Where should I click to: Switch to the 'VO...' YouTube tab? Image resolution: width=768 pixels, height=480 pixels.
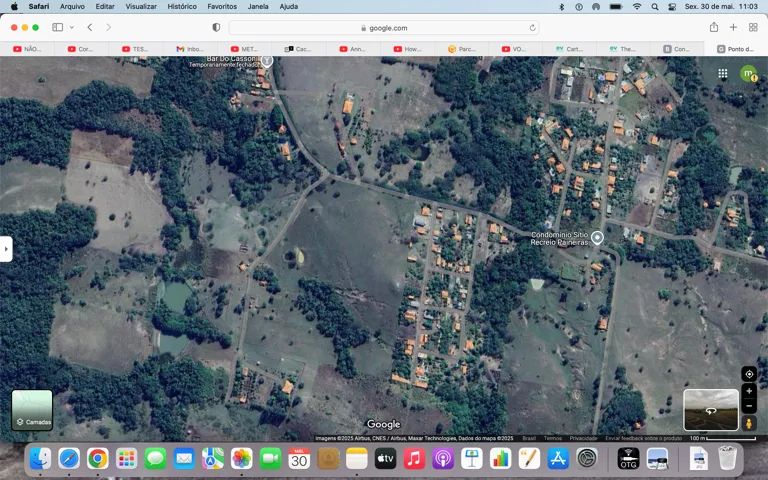[x=515, y=49]
